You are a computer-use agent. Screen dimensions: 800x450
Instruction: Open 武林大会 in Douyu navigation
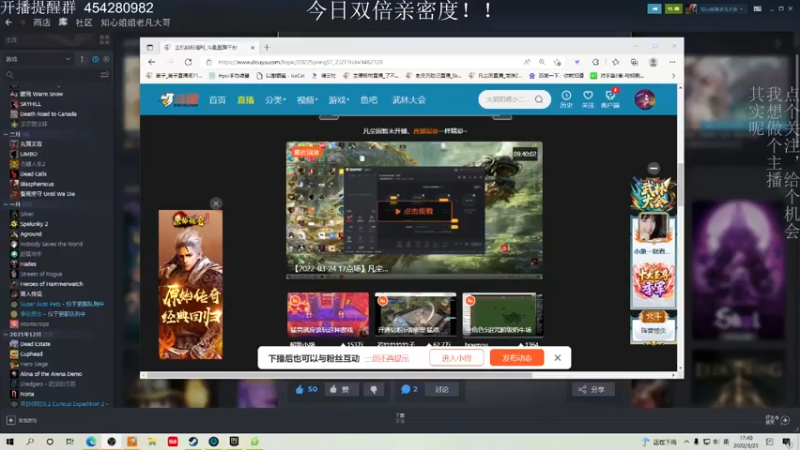[409, 100]
